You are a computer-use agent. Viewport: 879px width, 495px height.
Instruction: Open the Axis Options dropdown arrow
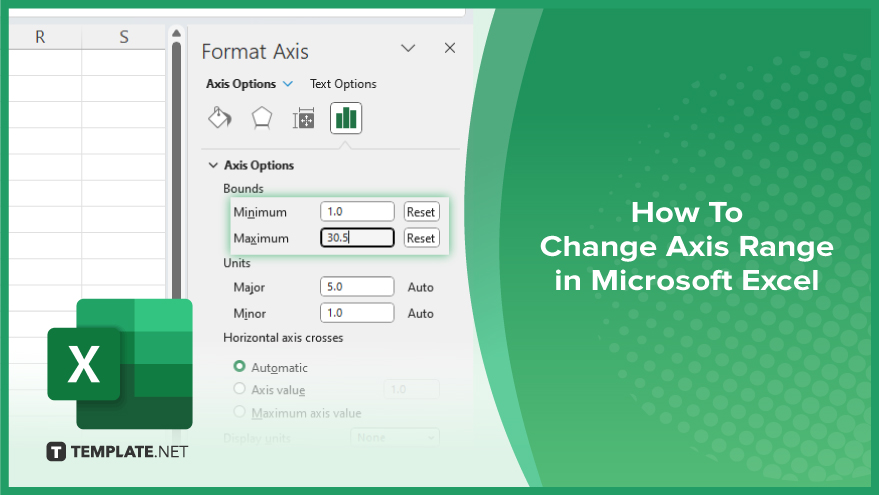[x=288, y=84]
